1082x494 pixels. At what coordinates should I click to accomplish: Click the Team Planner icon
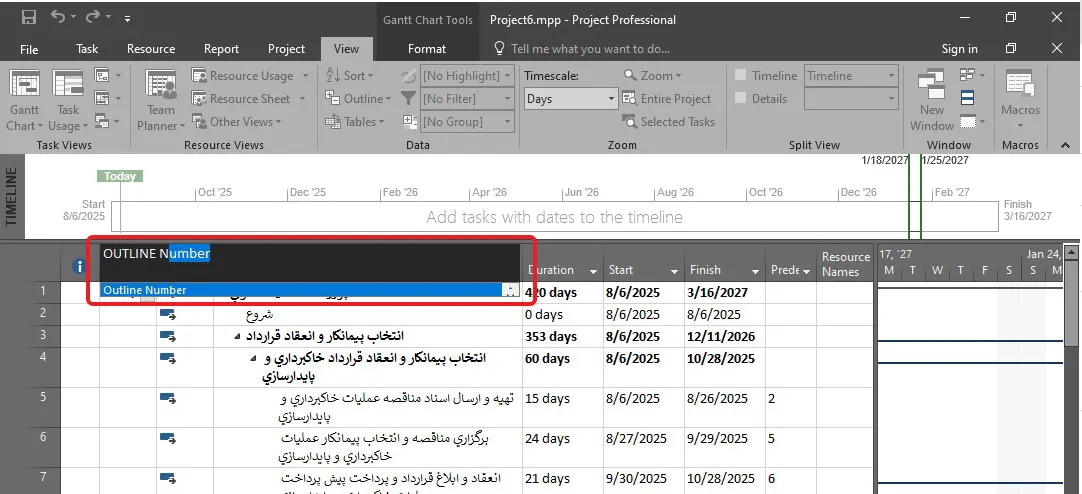click(x=161, y=84)
